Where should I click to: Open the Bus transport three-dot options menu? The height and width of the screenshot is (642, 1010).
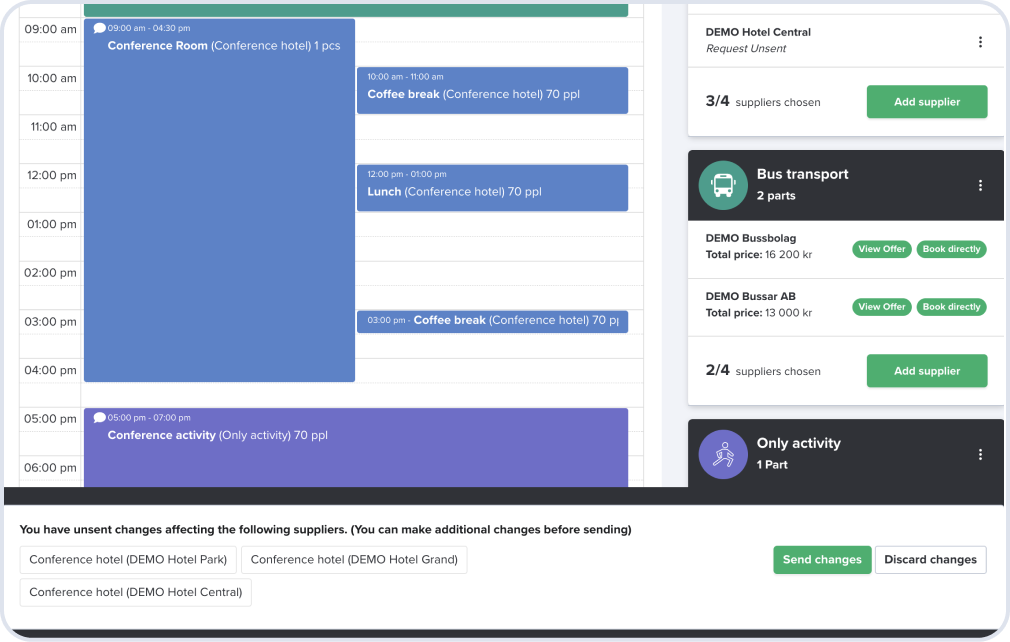click(980, 185)
